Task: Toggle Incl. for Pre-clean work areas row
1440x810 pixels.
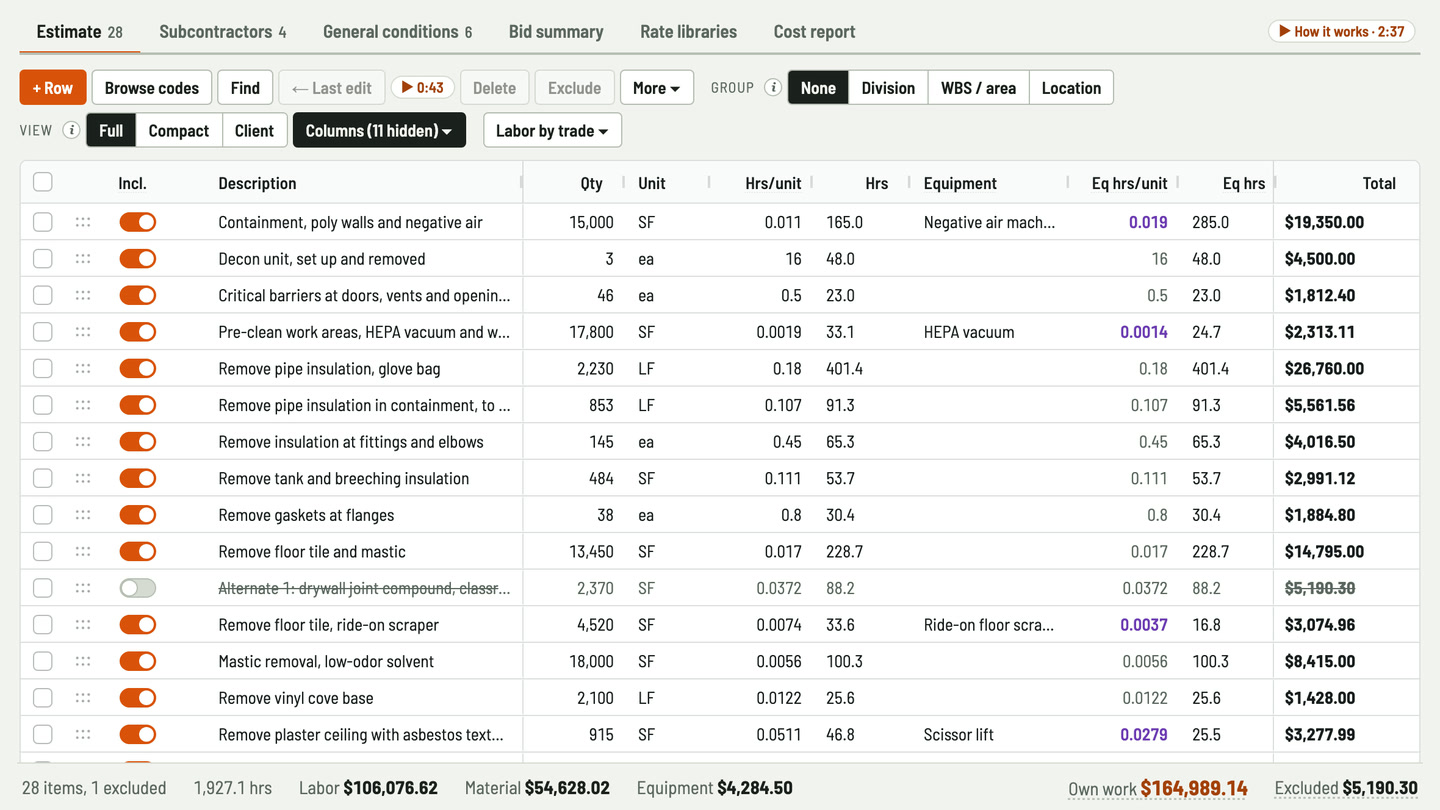Action: pyautogui.click(x=138, y=332)
